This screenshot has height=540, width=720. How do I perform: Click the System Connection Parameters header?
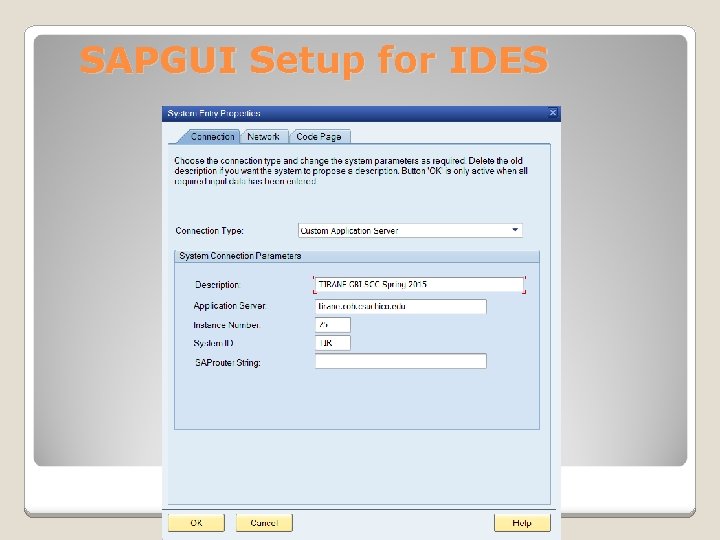point(357,256)
